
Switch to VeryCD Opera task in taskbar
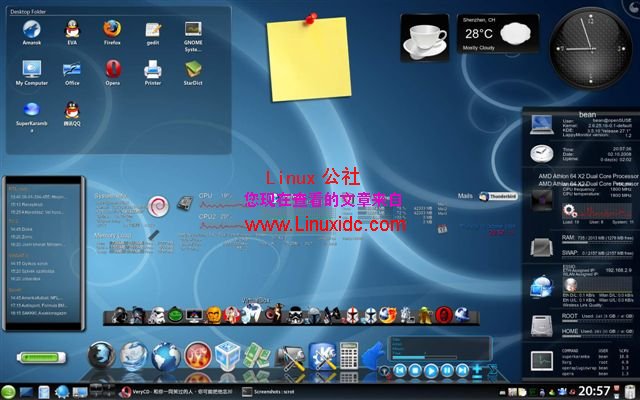click(x=176, y=392)
